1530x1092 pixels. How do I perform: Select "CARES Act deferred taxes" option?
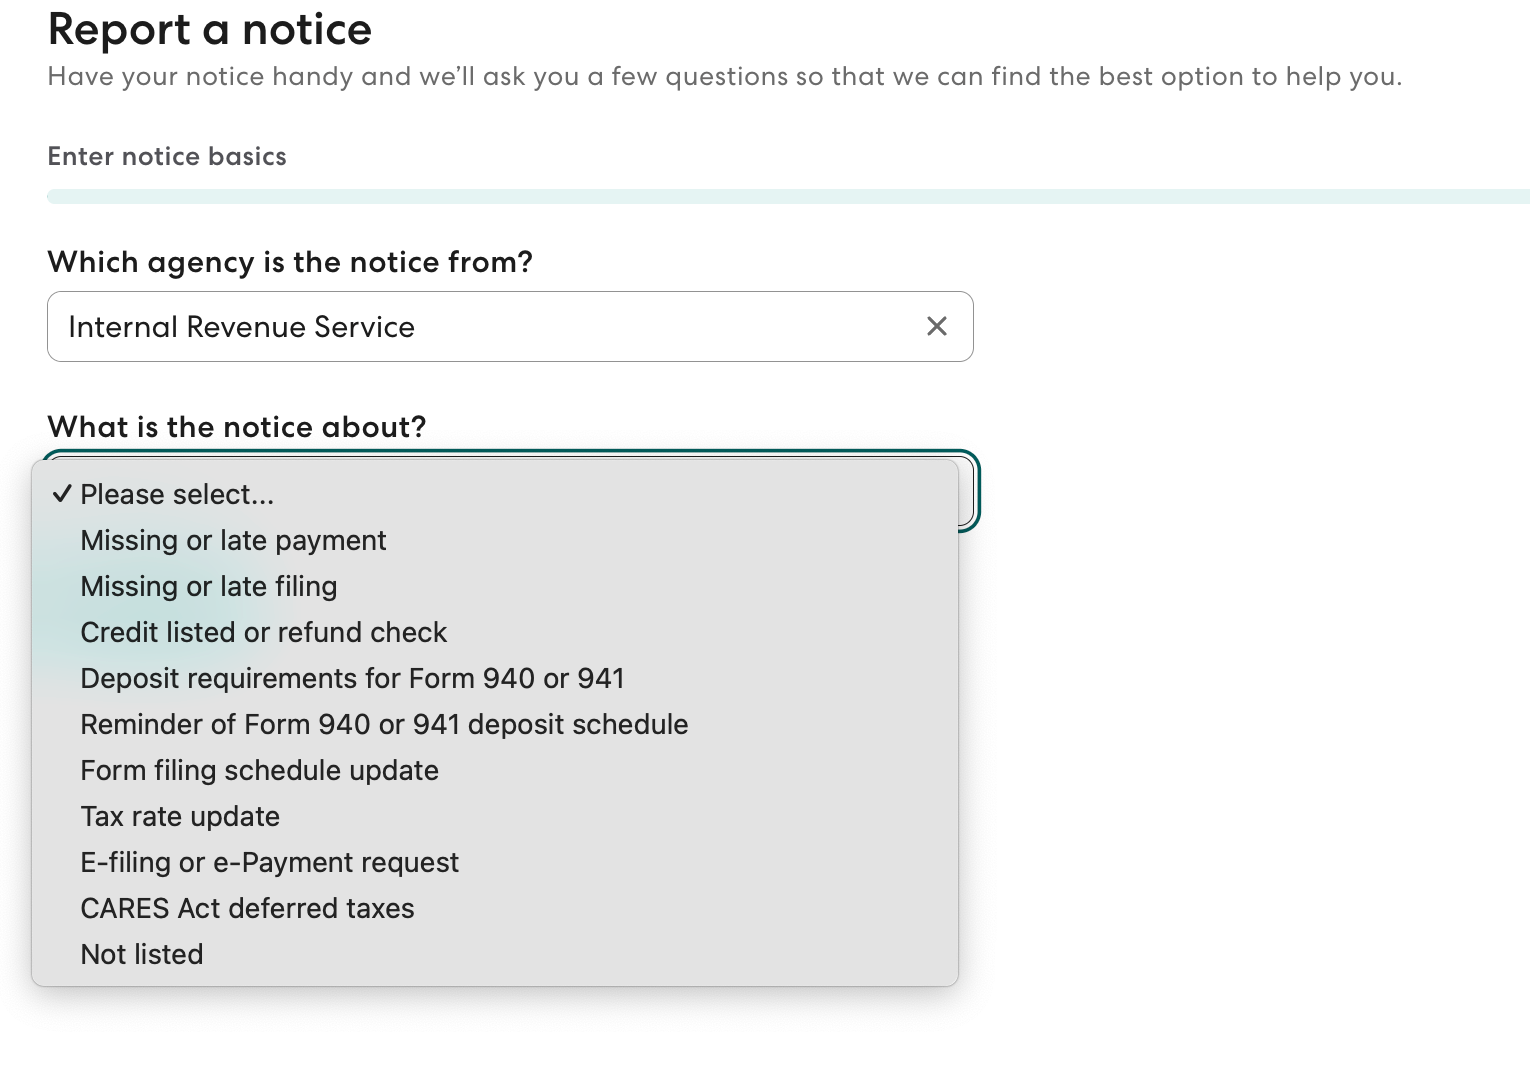pyautogui.click(x=247, y=908)
